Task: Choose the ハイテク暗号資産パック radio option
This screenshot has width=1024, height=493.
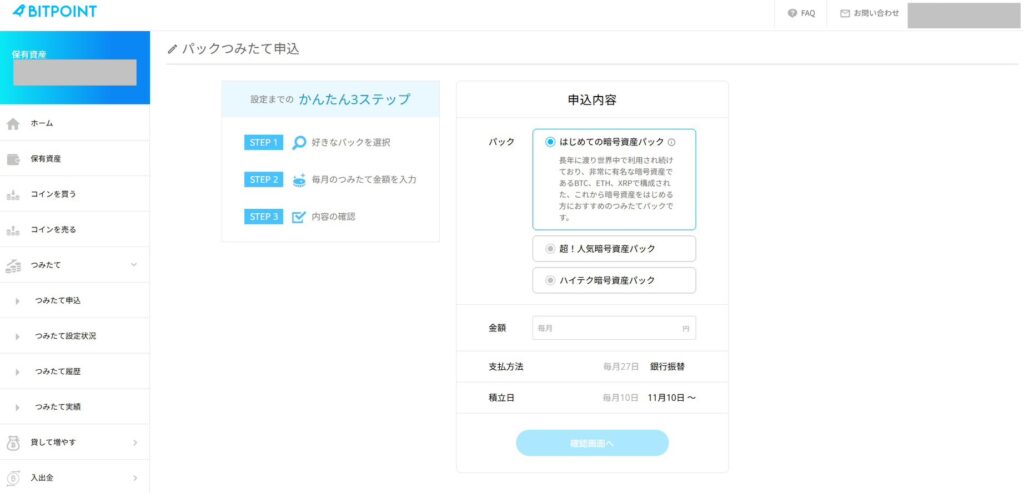Action: coord(550,281)
